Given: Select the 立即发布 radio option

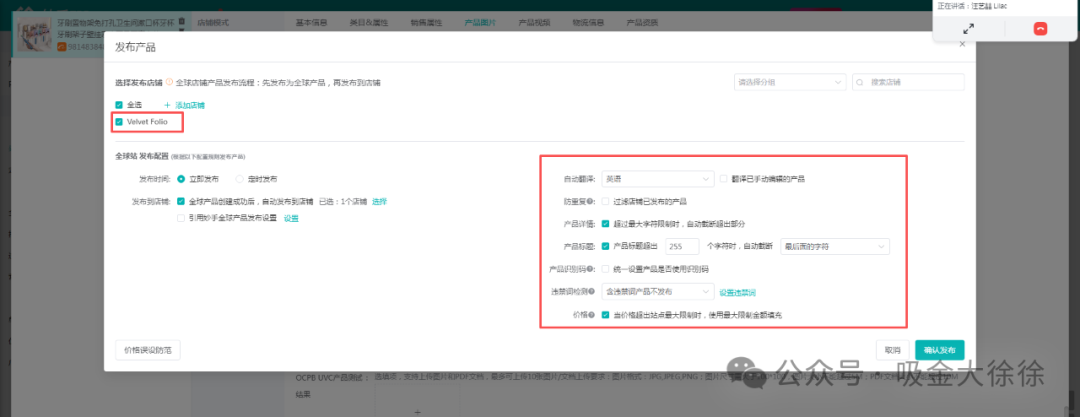Looking at the screenshot, I should click(181, 179).
